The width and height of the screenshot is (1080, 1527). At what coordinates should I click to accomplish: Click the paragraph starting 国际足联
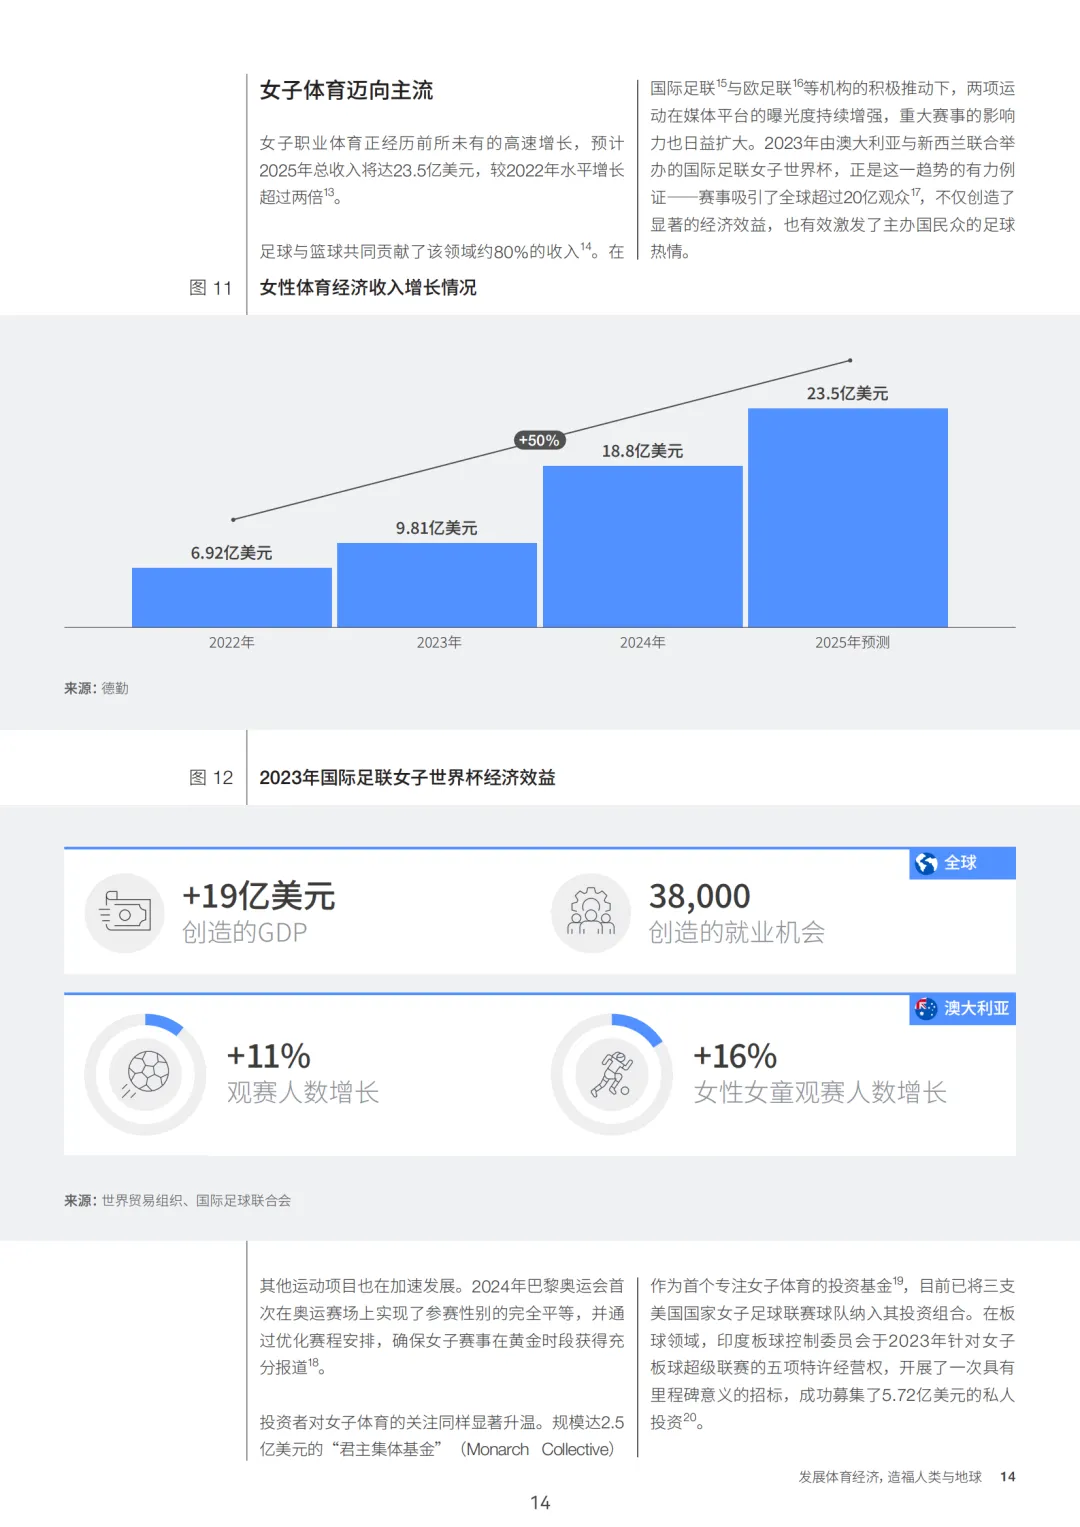click(x=832, y=170)
